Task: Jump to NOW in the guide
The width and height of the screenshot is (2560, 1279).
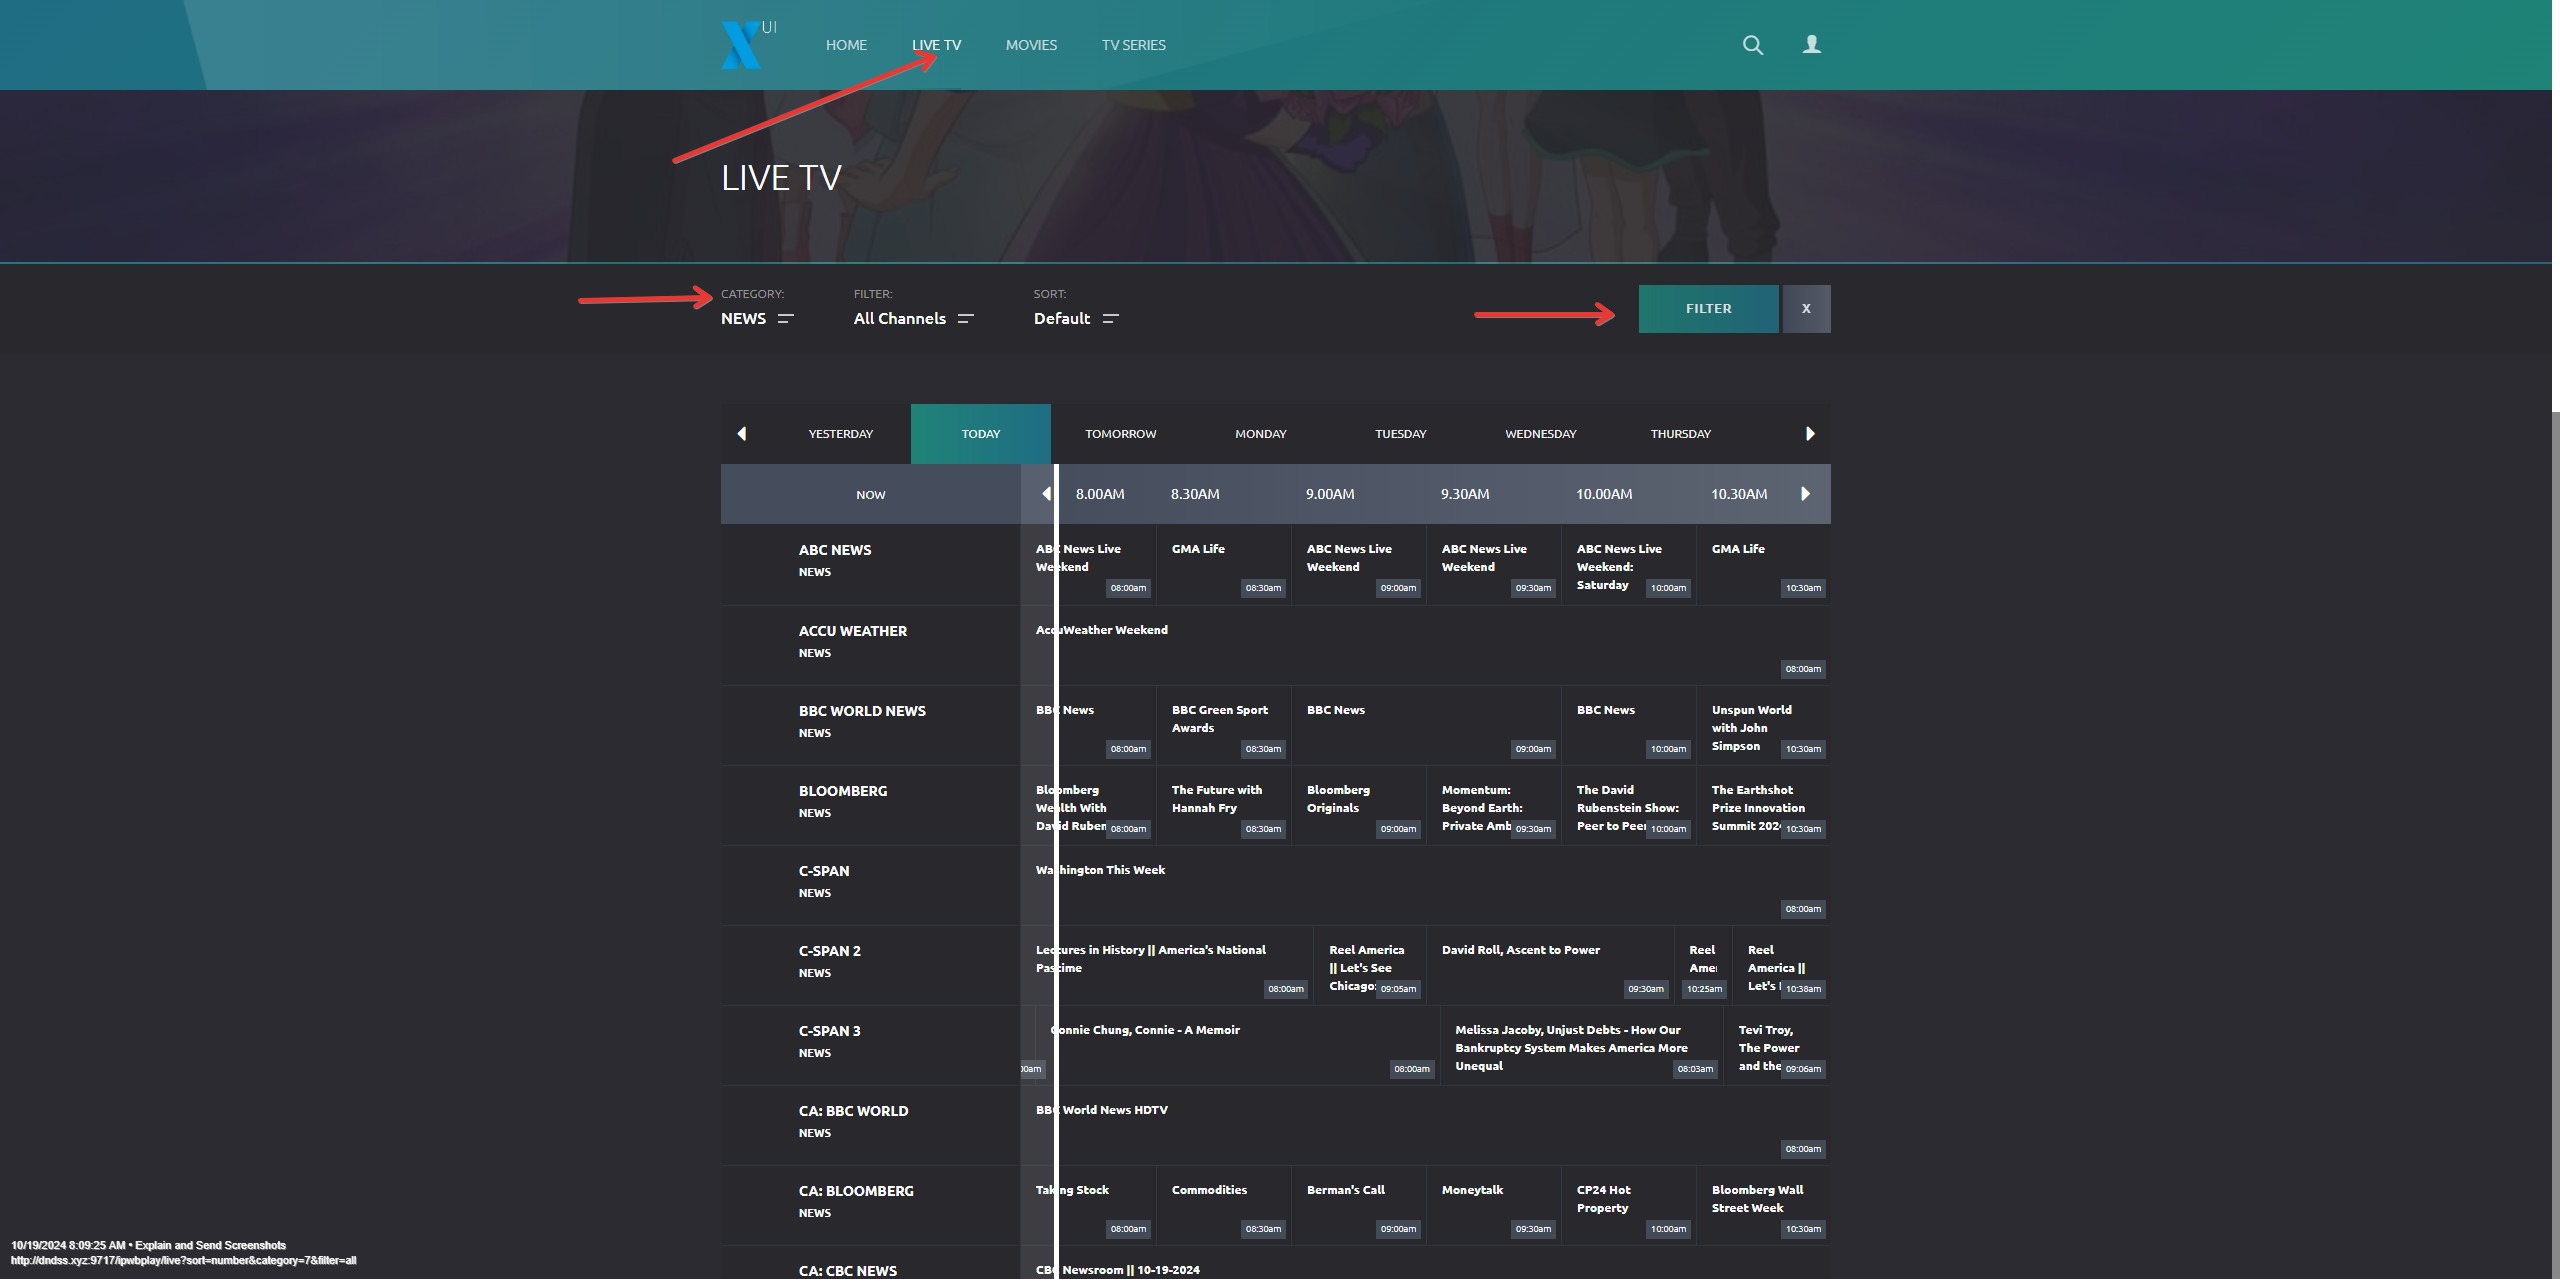Action: 871,494
